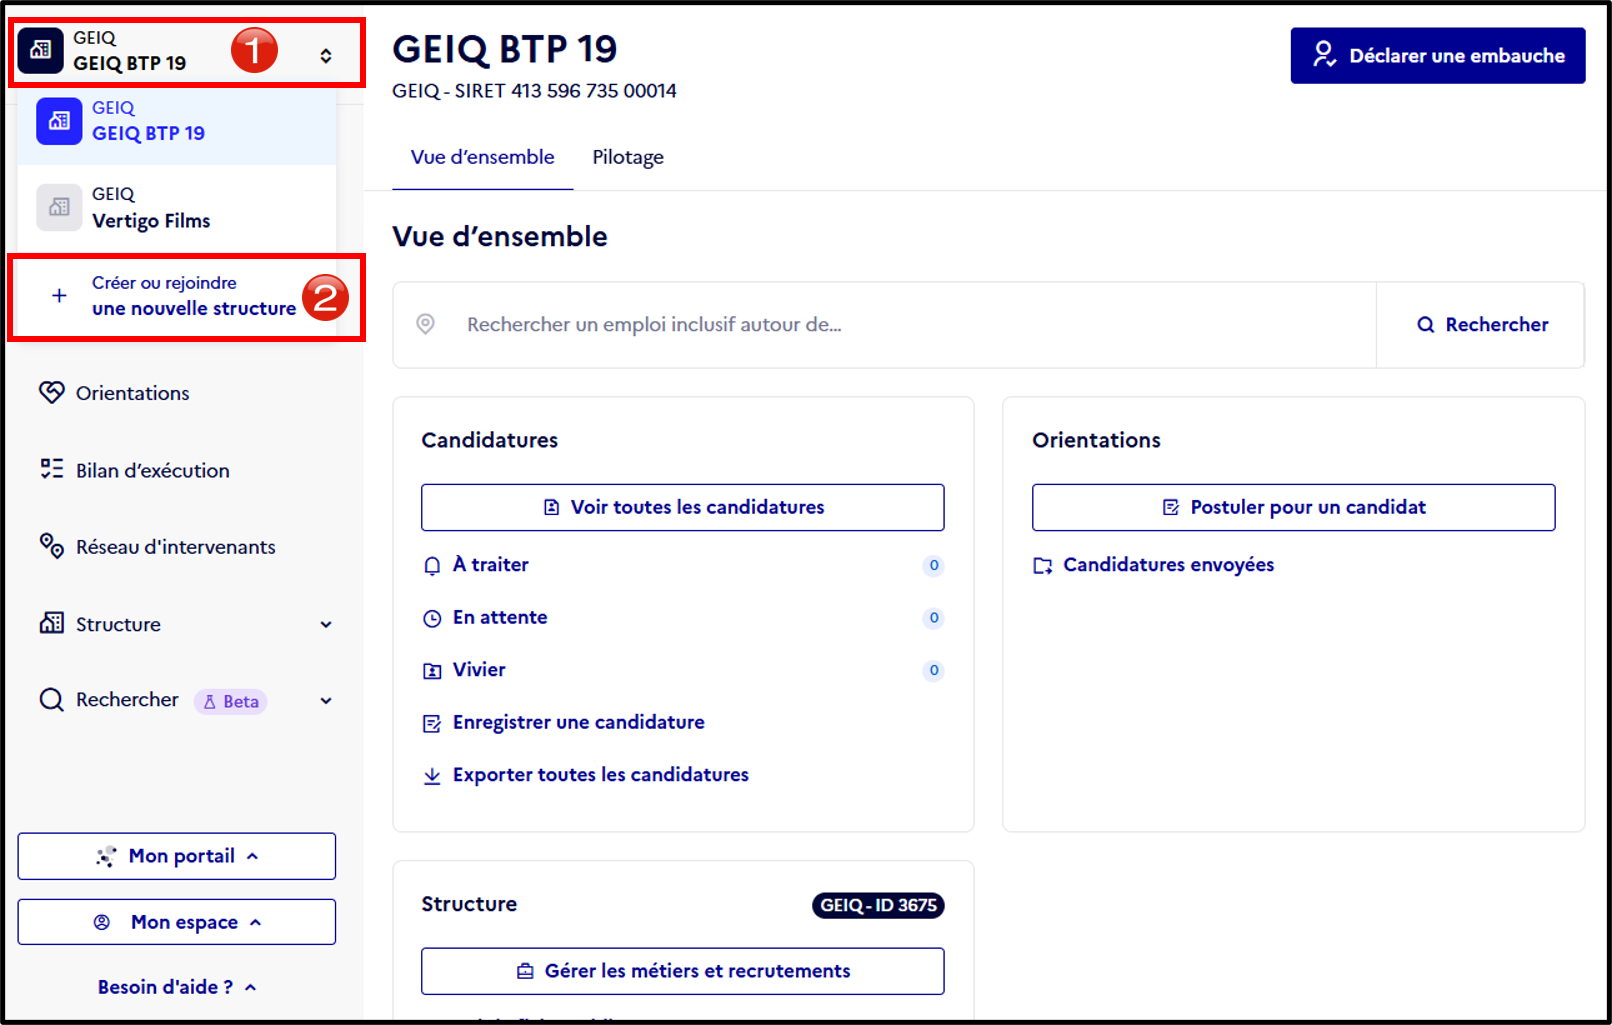Click the Bilan d'exécution checklist icon
The height and width of the screenshot is (1025, 1612).
click(x=52, y=469)
